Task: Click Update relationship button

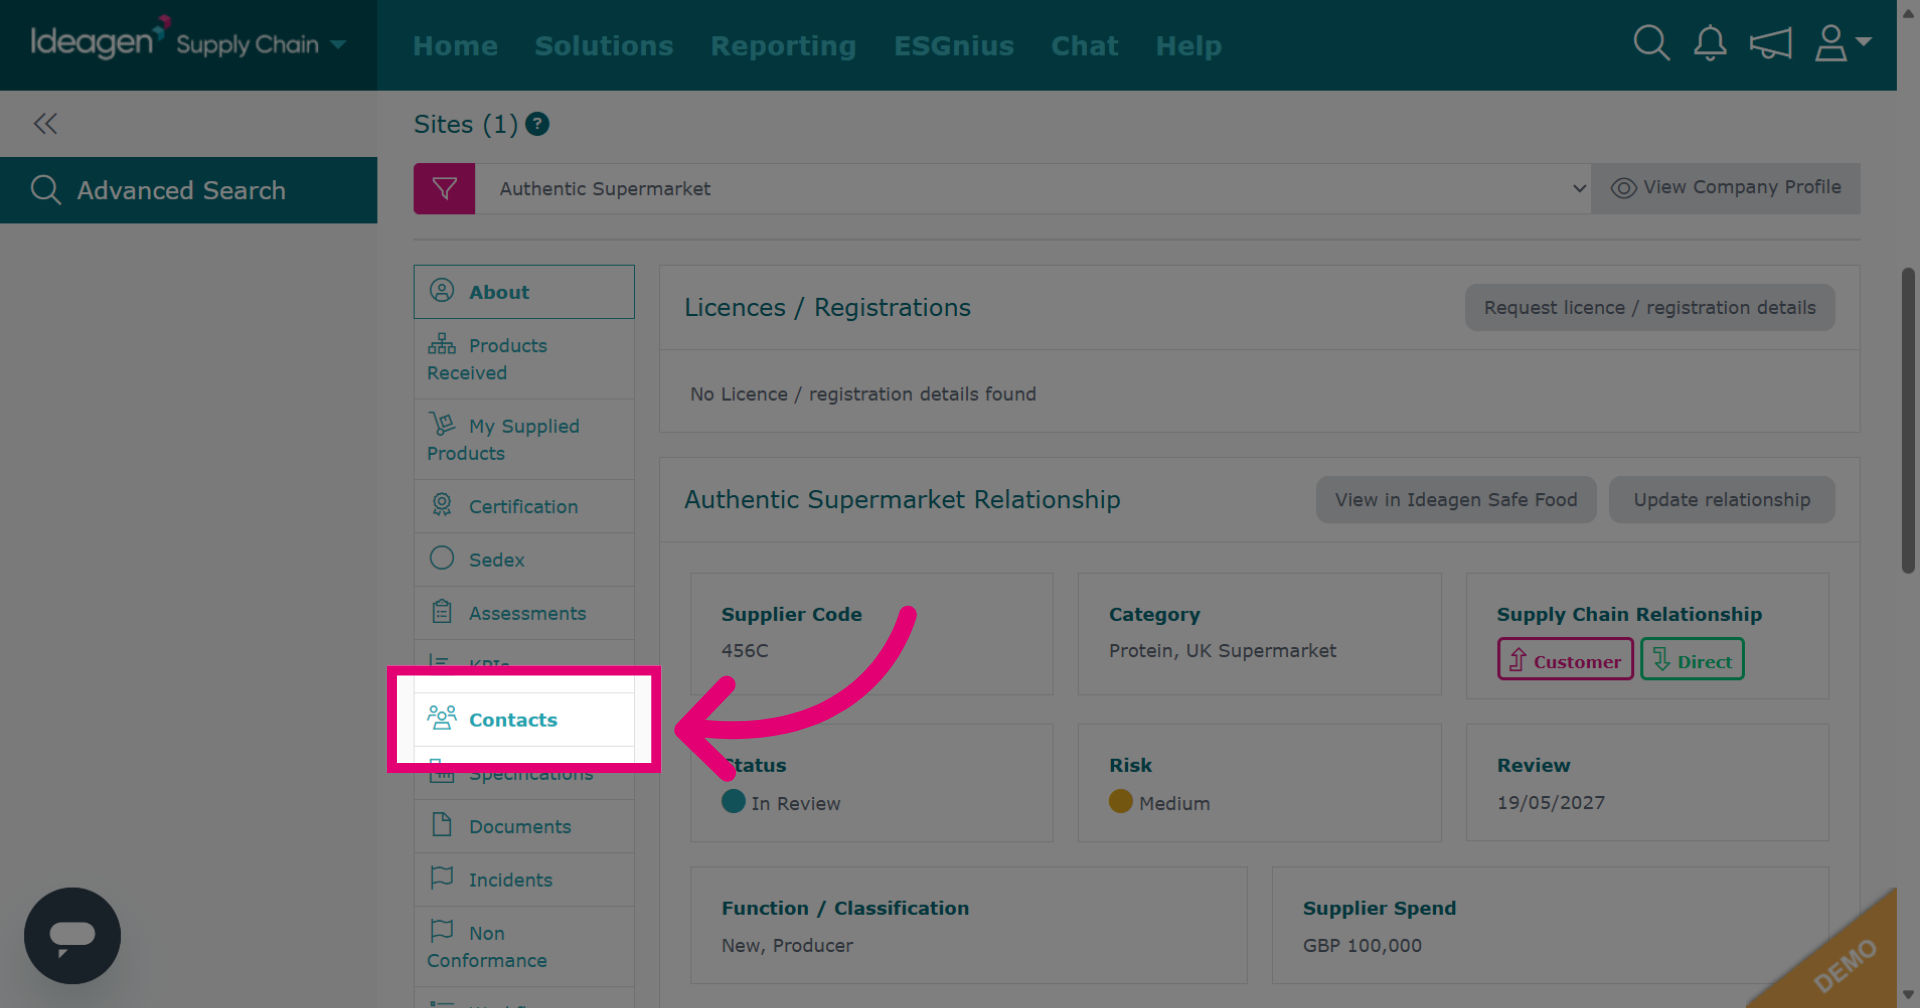Action: click(1722, 500)
